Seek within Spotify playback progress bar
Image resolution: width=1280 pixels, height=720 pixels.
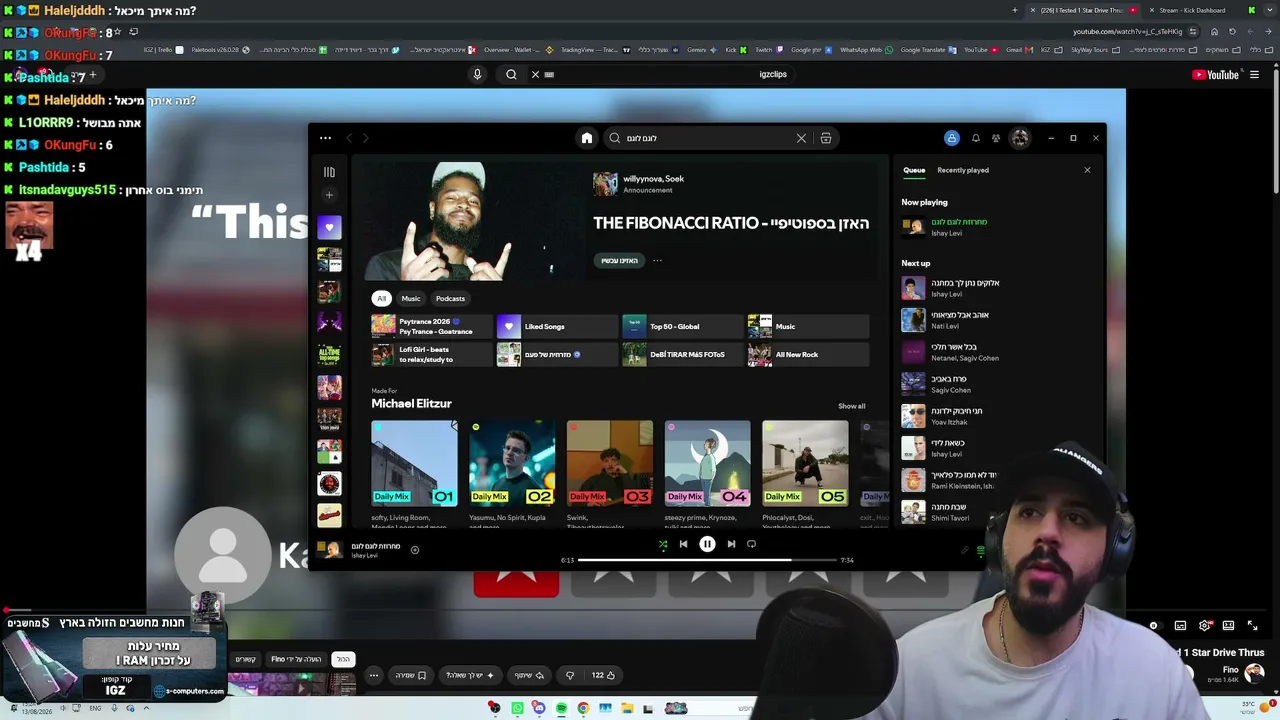point(706,560)
